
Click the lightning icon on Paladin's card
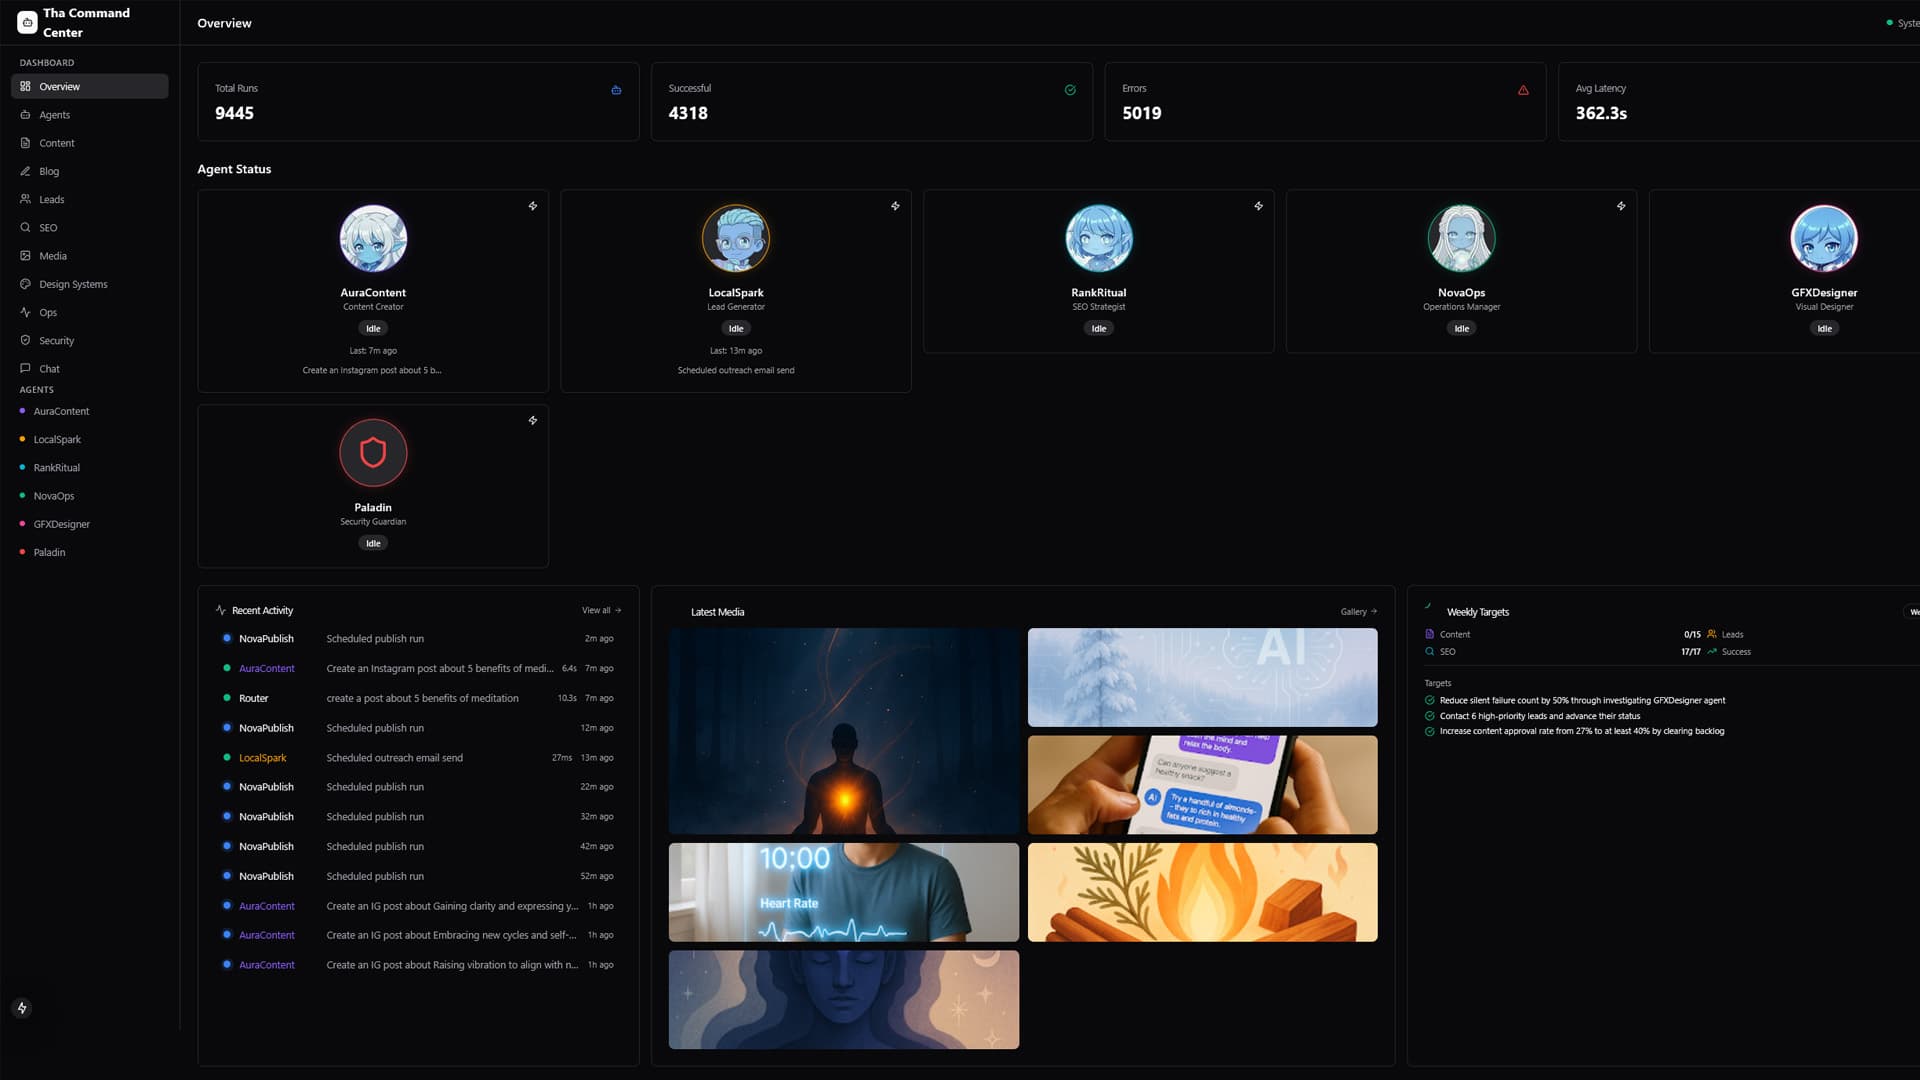click(533, 420)
